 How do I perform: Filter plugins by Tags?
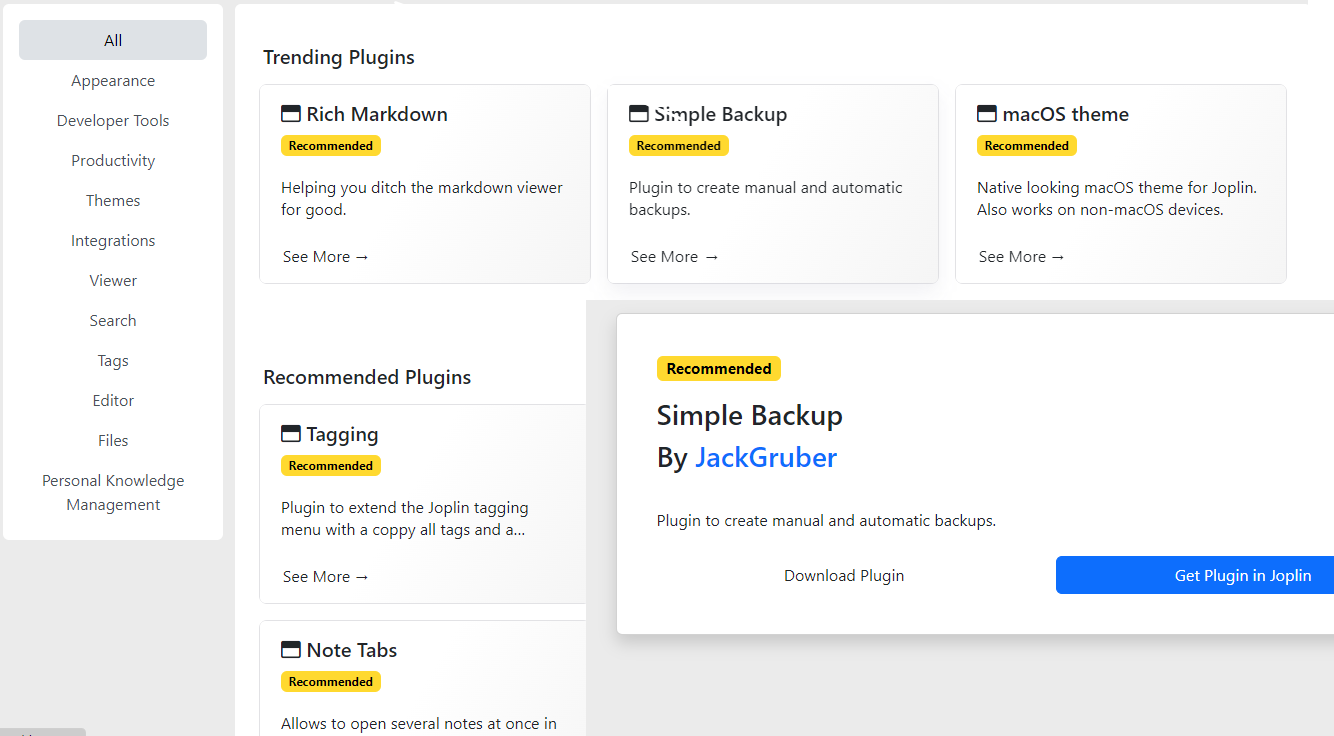(x=113, y=360)
